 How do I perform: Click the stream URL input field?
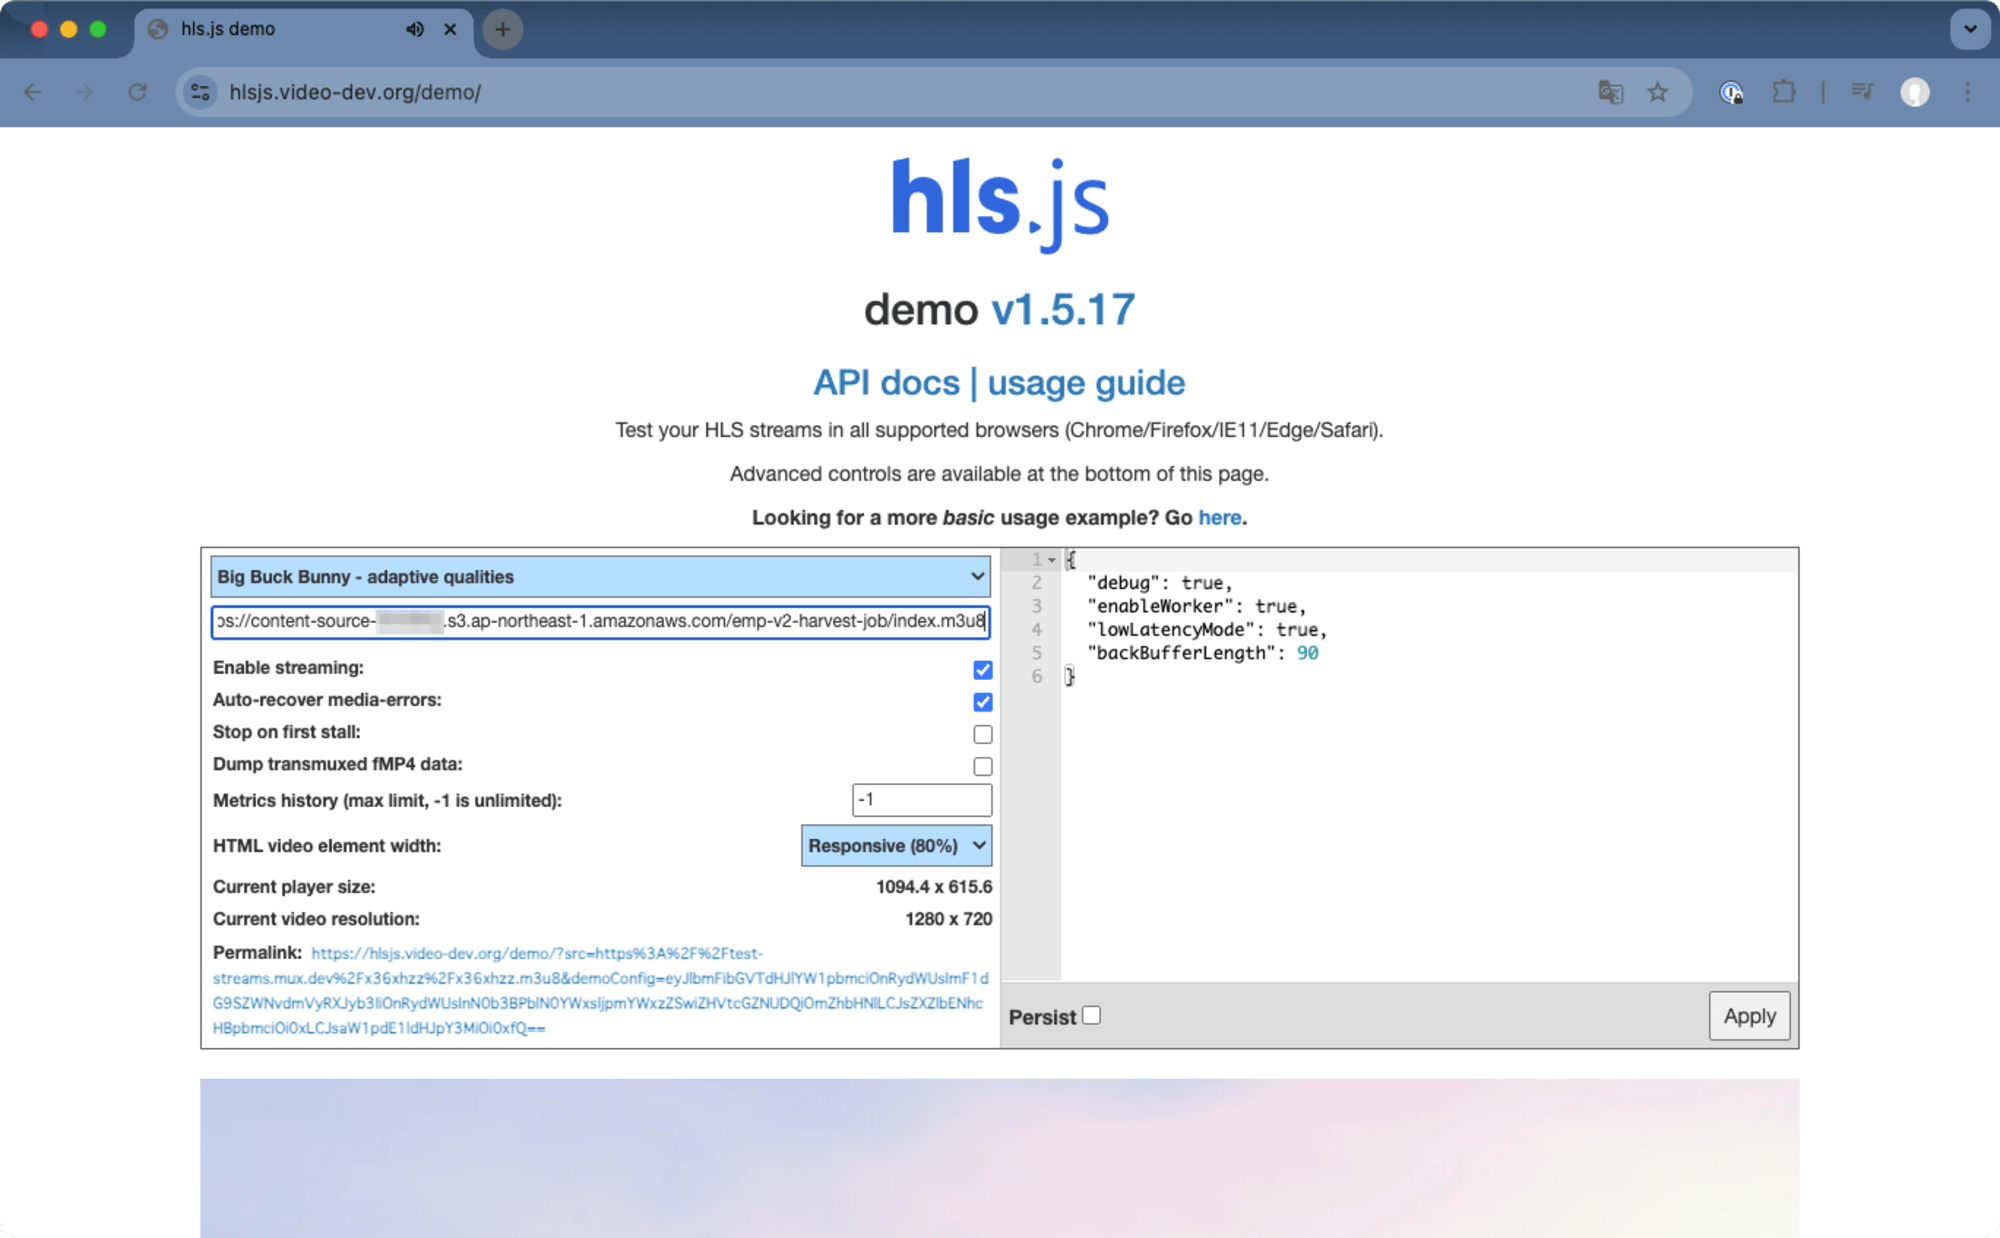pyautogui.click(x=600, y=621)
